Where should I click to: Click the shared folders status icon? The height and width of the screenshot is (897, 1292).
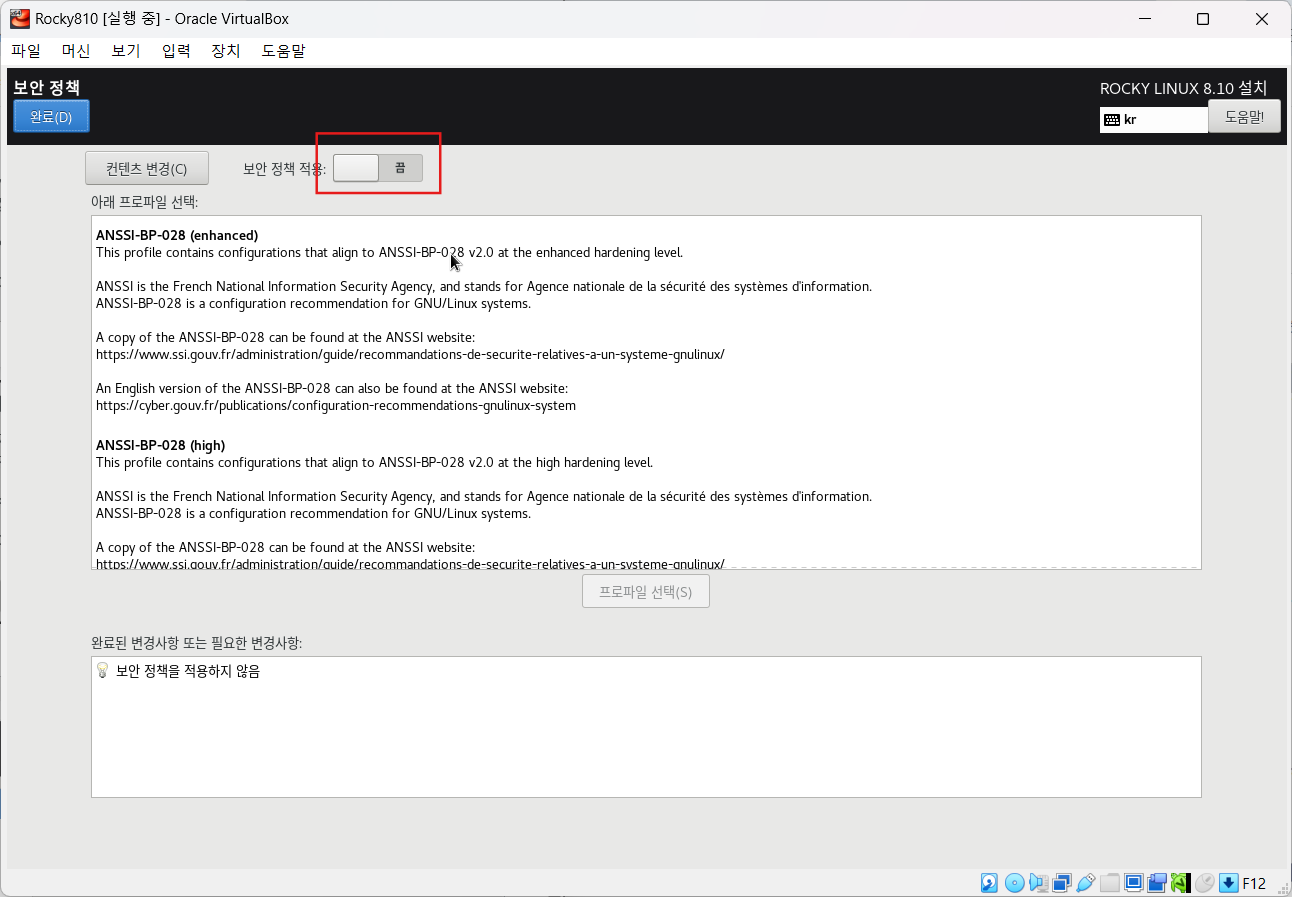[1110, 883]
